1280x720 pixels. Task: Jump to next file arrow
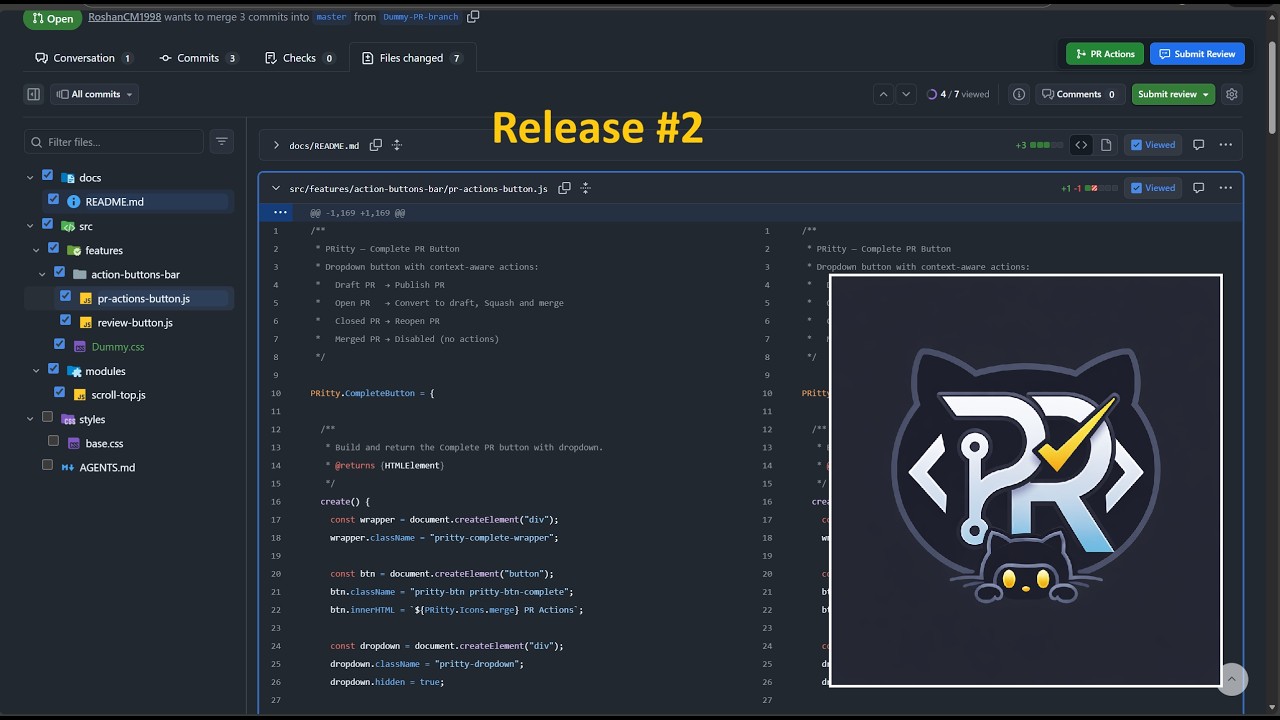906,94
